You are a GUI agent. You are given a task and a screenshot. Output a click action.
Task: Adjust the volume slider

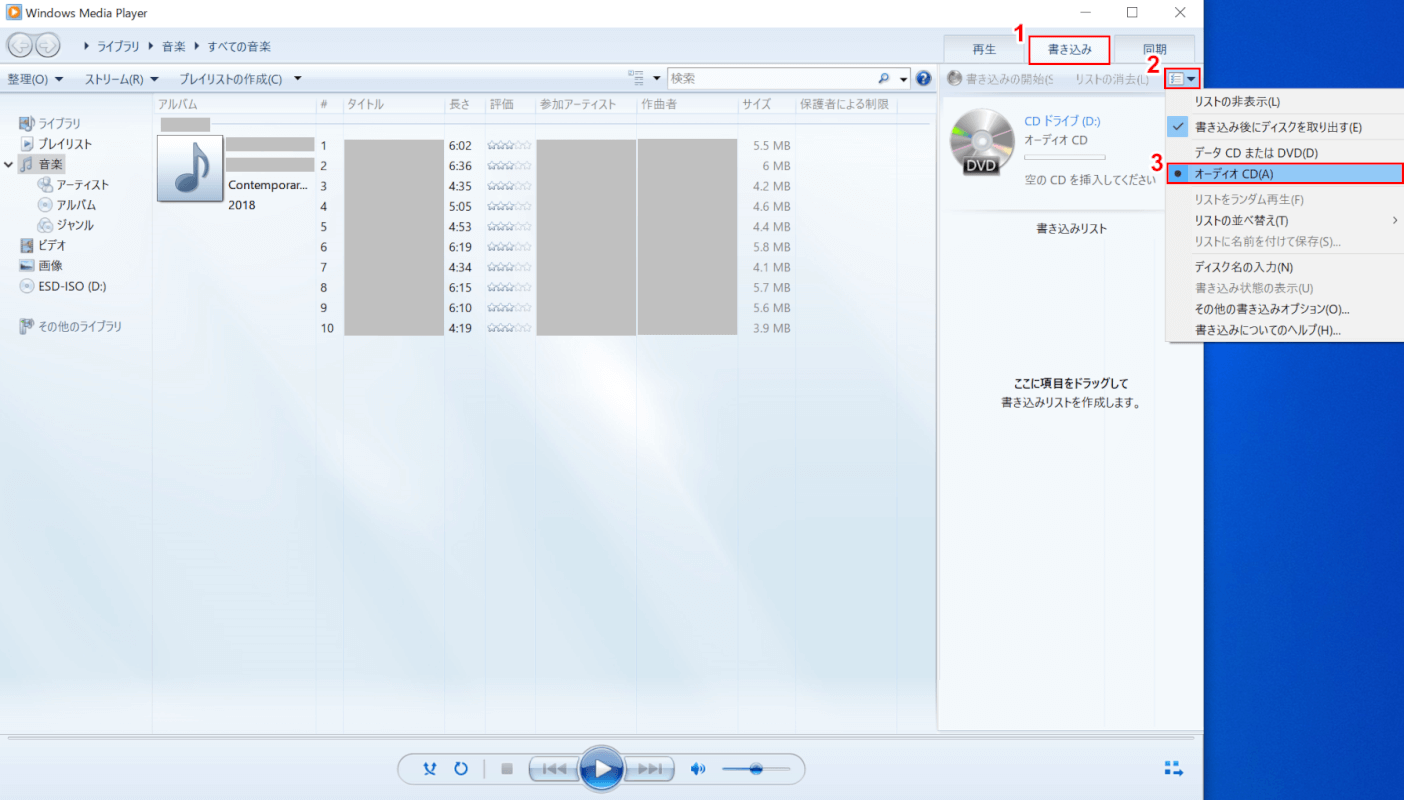[x=756, y=769]
